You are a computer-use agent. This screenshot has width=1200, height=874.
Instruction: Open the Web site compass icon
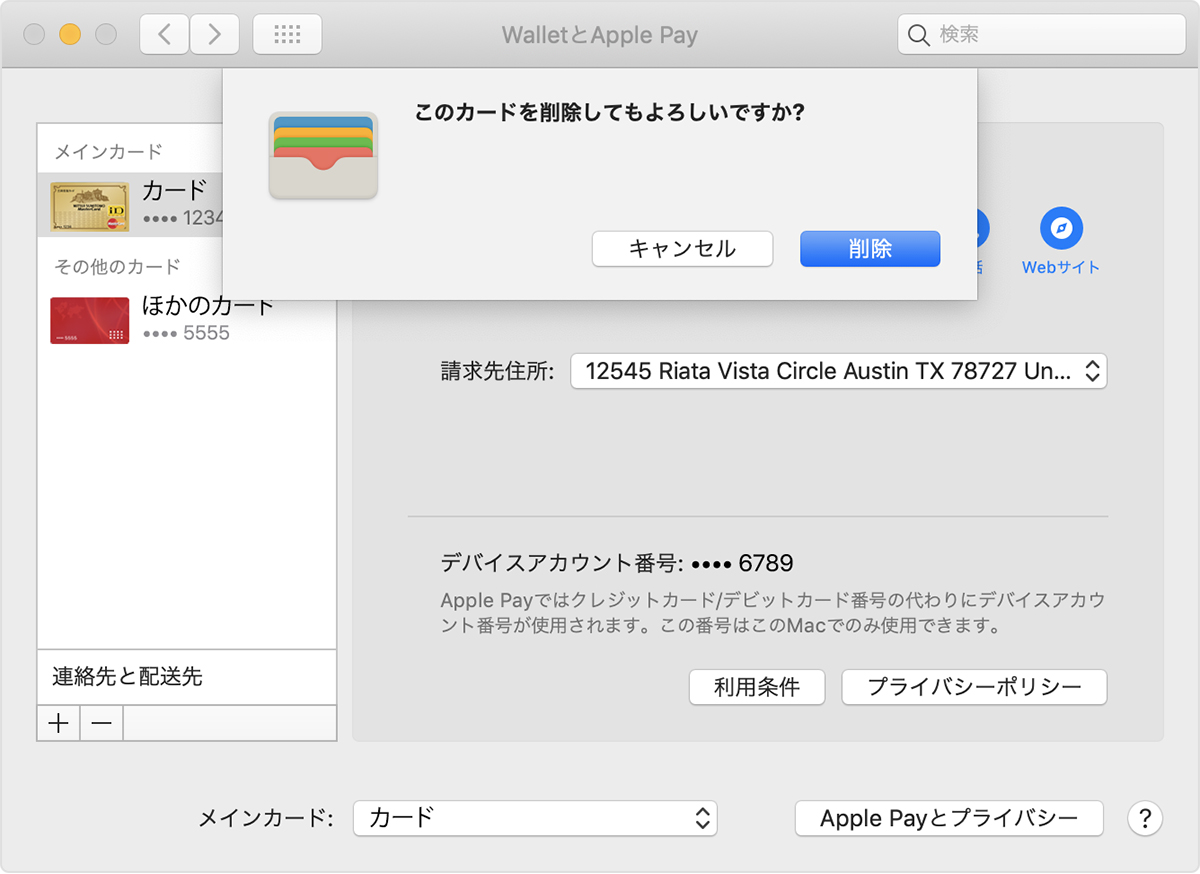(x=1061, y=229)
